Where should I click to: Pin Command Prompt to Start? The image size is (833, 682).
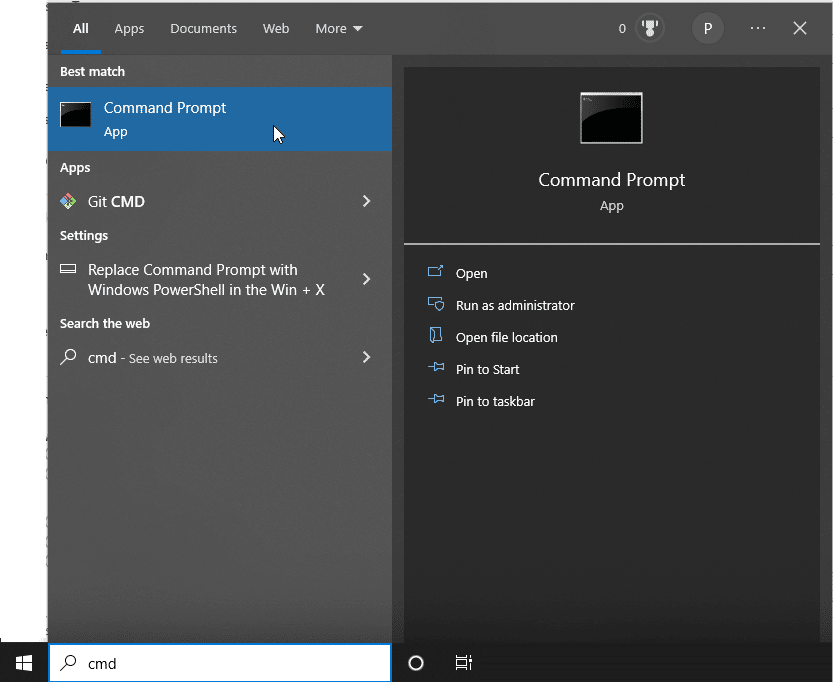(487, 369)
